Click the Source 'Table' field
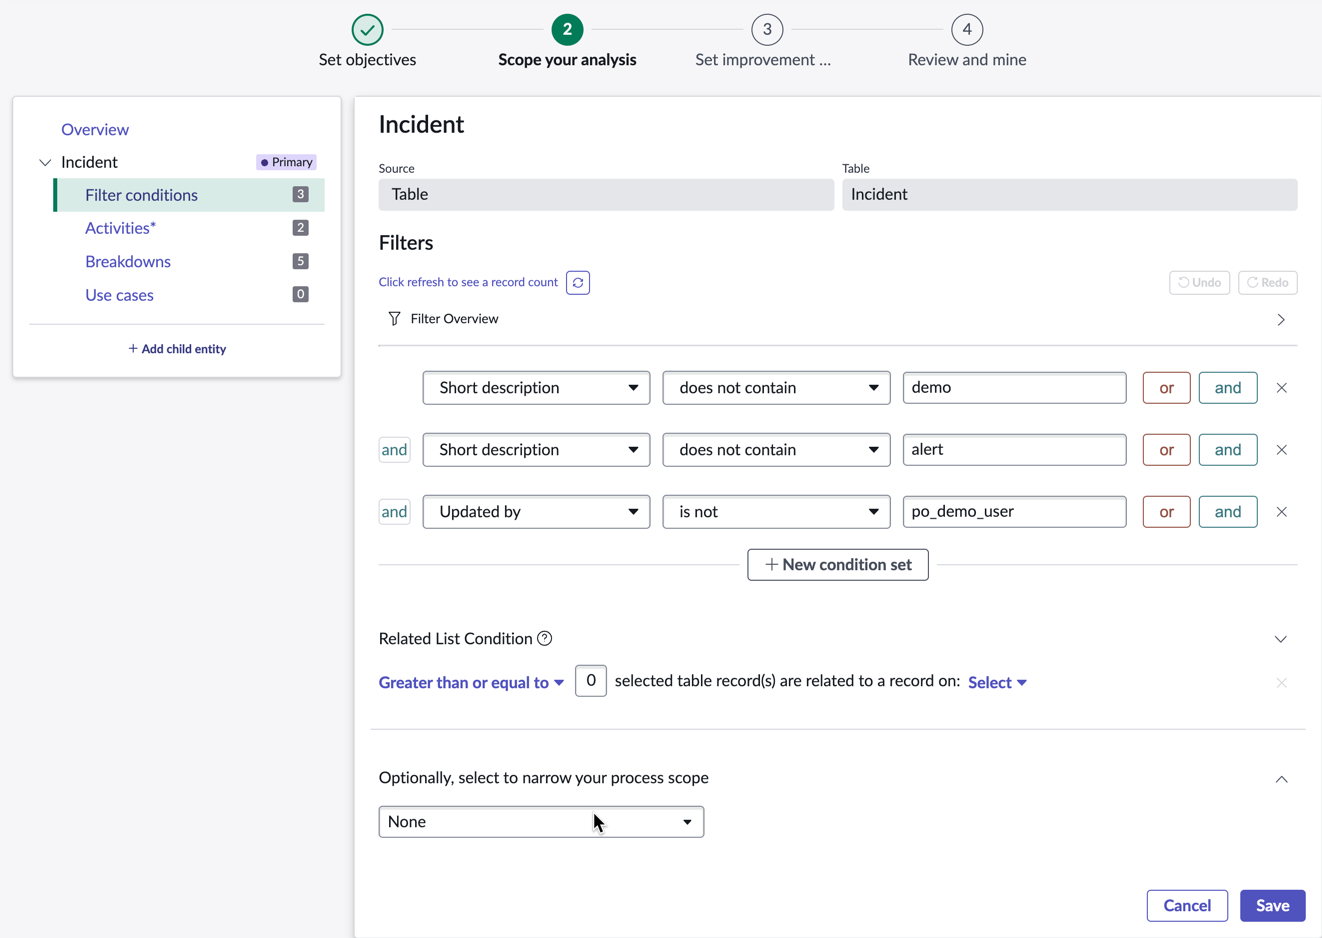This screenshot has width=1322, height=938. click(x=606, y=195)
